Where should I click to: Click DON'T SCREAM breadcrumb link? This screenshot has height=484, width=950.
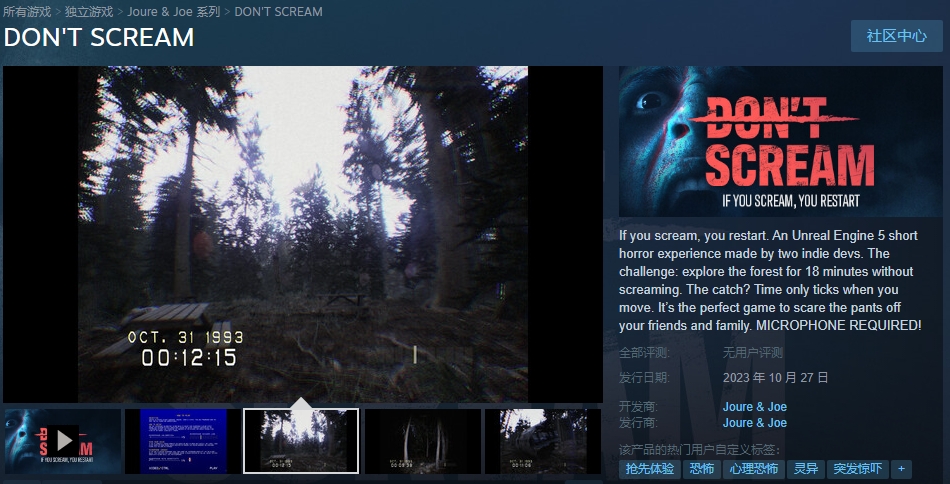click(x=278, y=11)
